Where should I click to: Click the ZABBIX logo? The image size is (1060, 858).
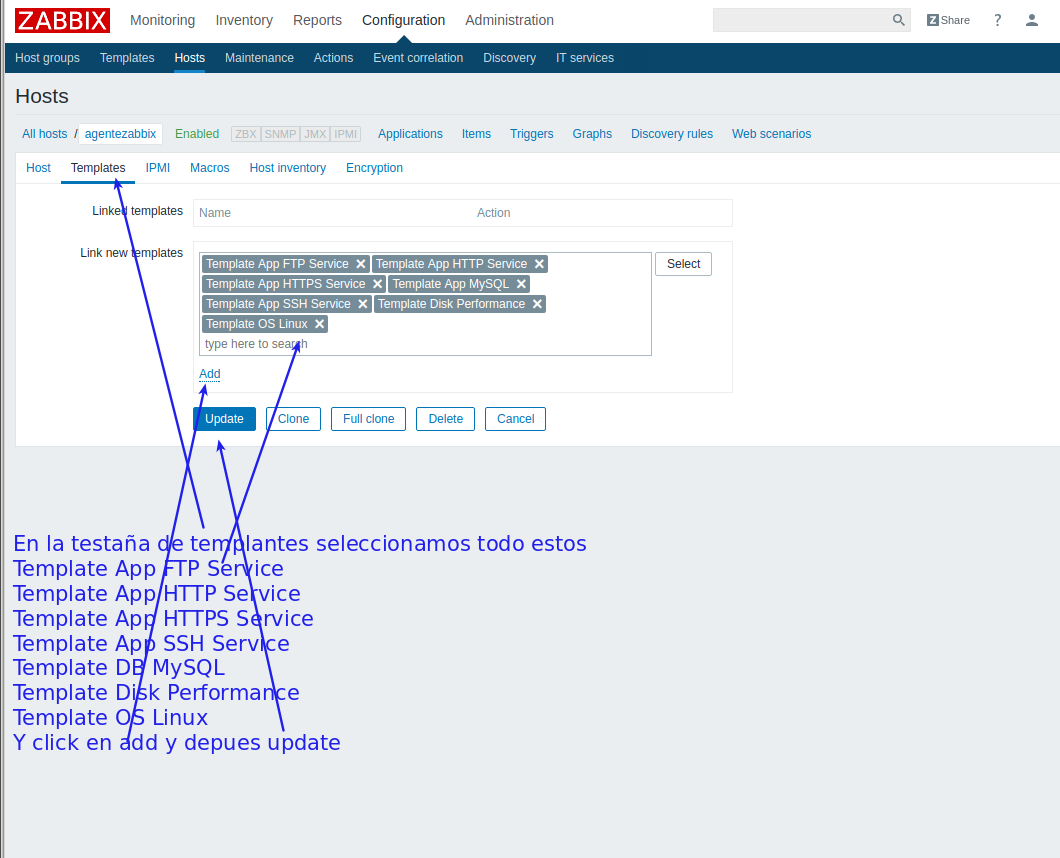(62, 20)
